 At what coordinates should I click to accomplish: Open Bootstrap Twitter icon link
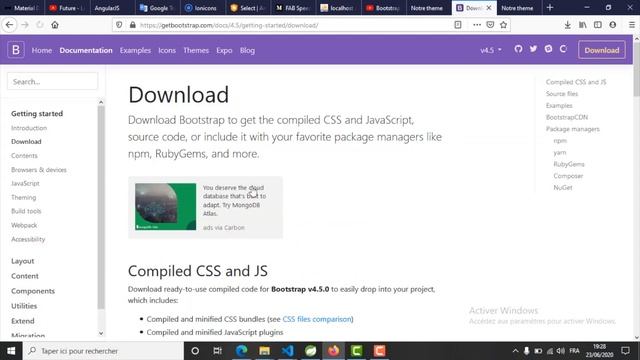(x=533, y=49)
